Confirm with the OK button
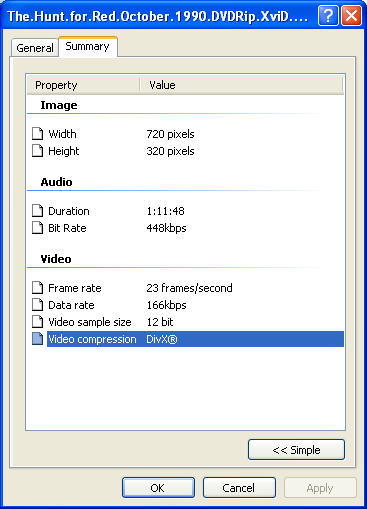 point(158,488)
